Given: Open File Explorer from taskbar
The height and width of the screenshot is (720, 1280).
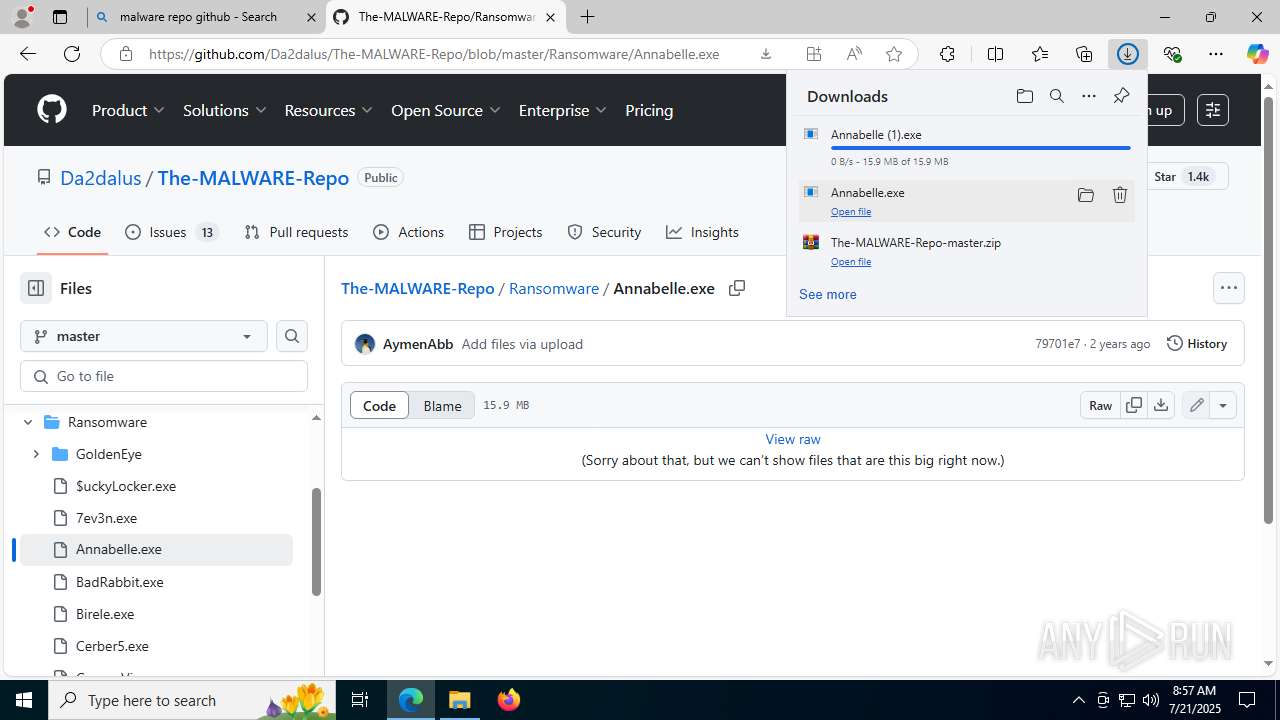Looking at the screenshot, I should [460, 700].
